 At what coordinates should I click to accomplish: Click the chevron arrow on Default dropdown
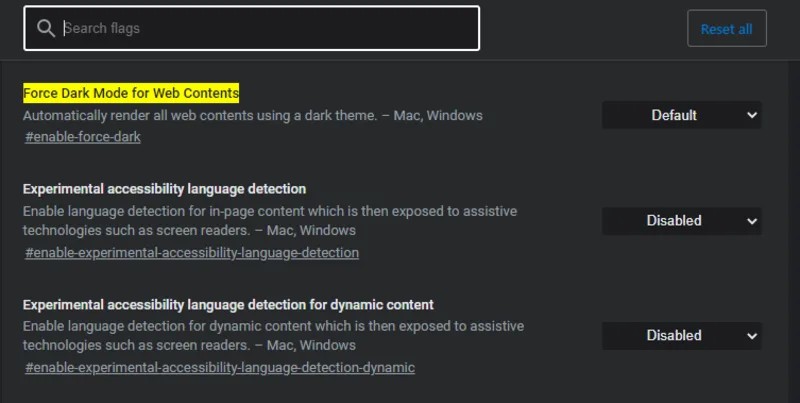[x=752, y=115]
